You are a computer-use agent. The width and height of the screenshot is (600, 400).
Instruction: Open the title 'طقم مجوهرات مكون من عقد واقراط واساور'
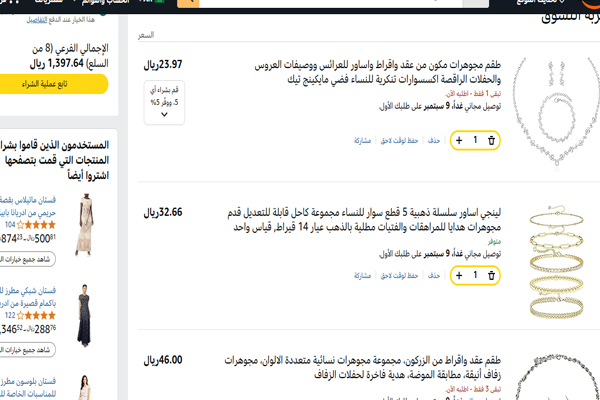[378, 72]
